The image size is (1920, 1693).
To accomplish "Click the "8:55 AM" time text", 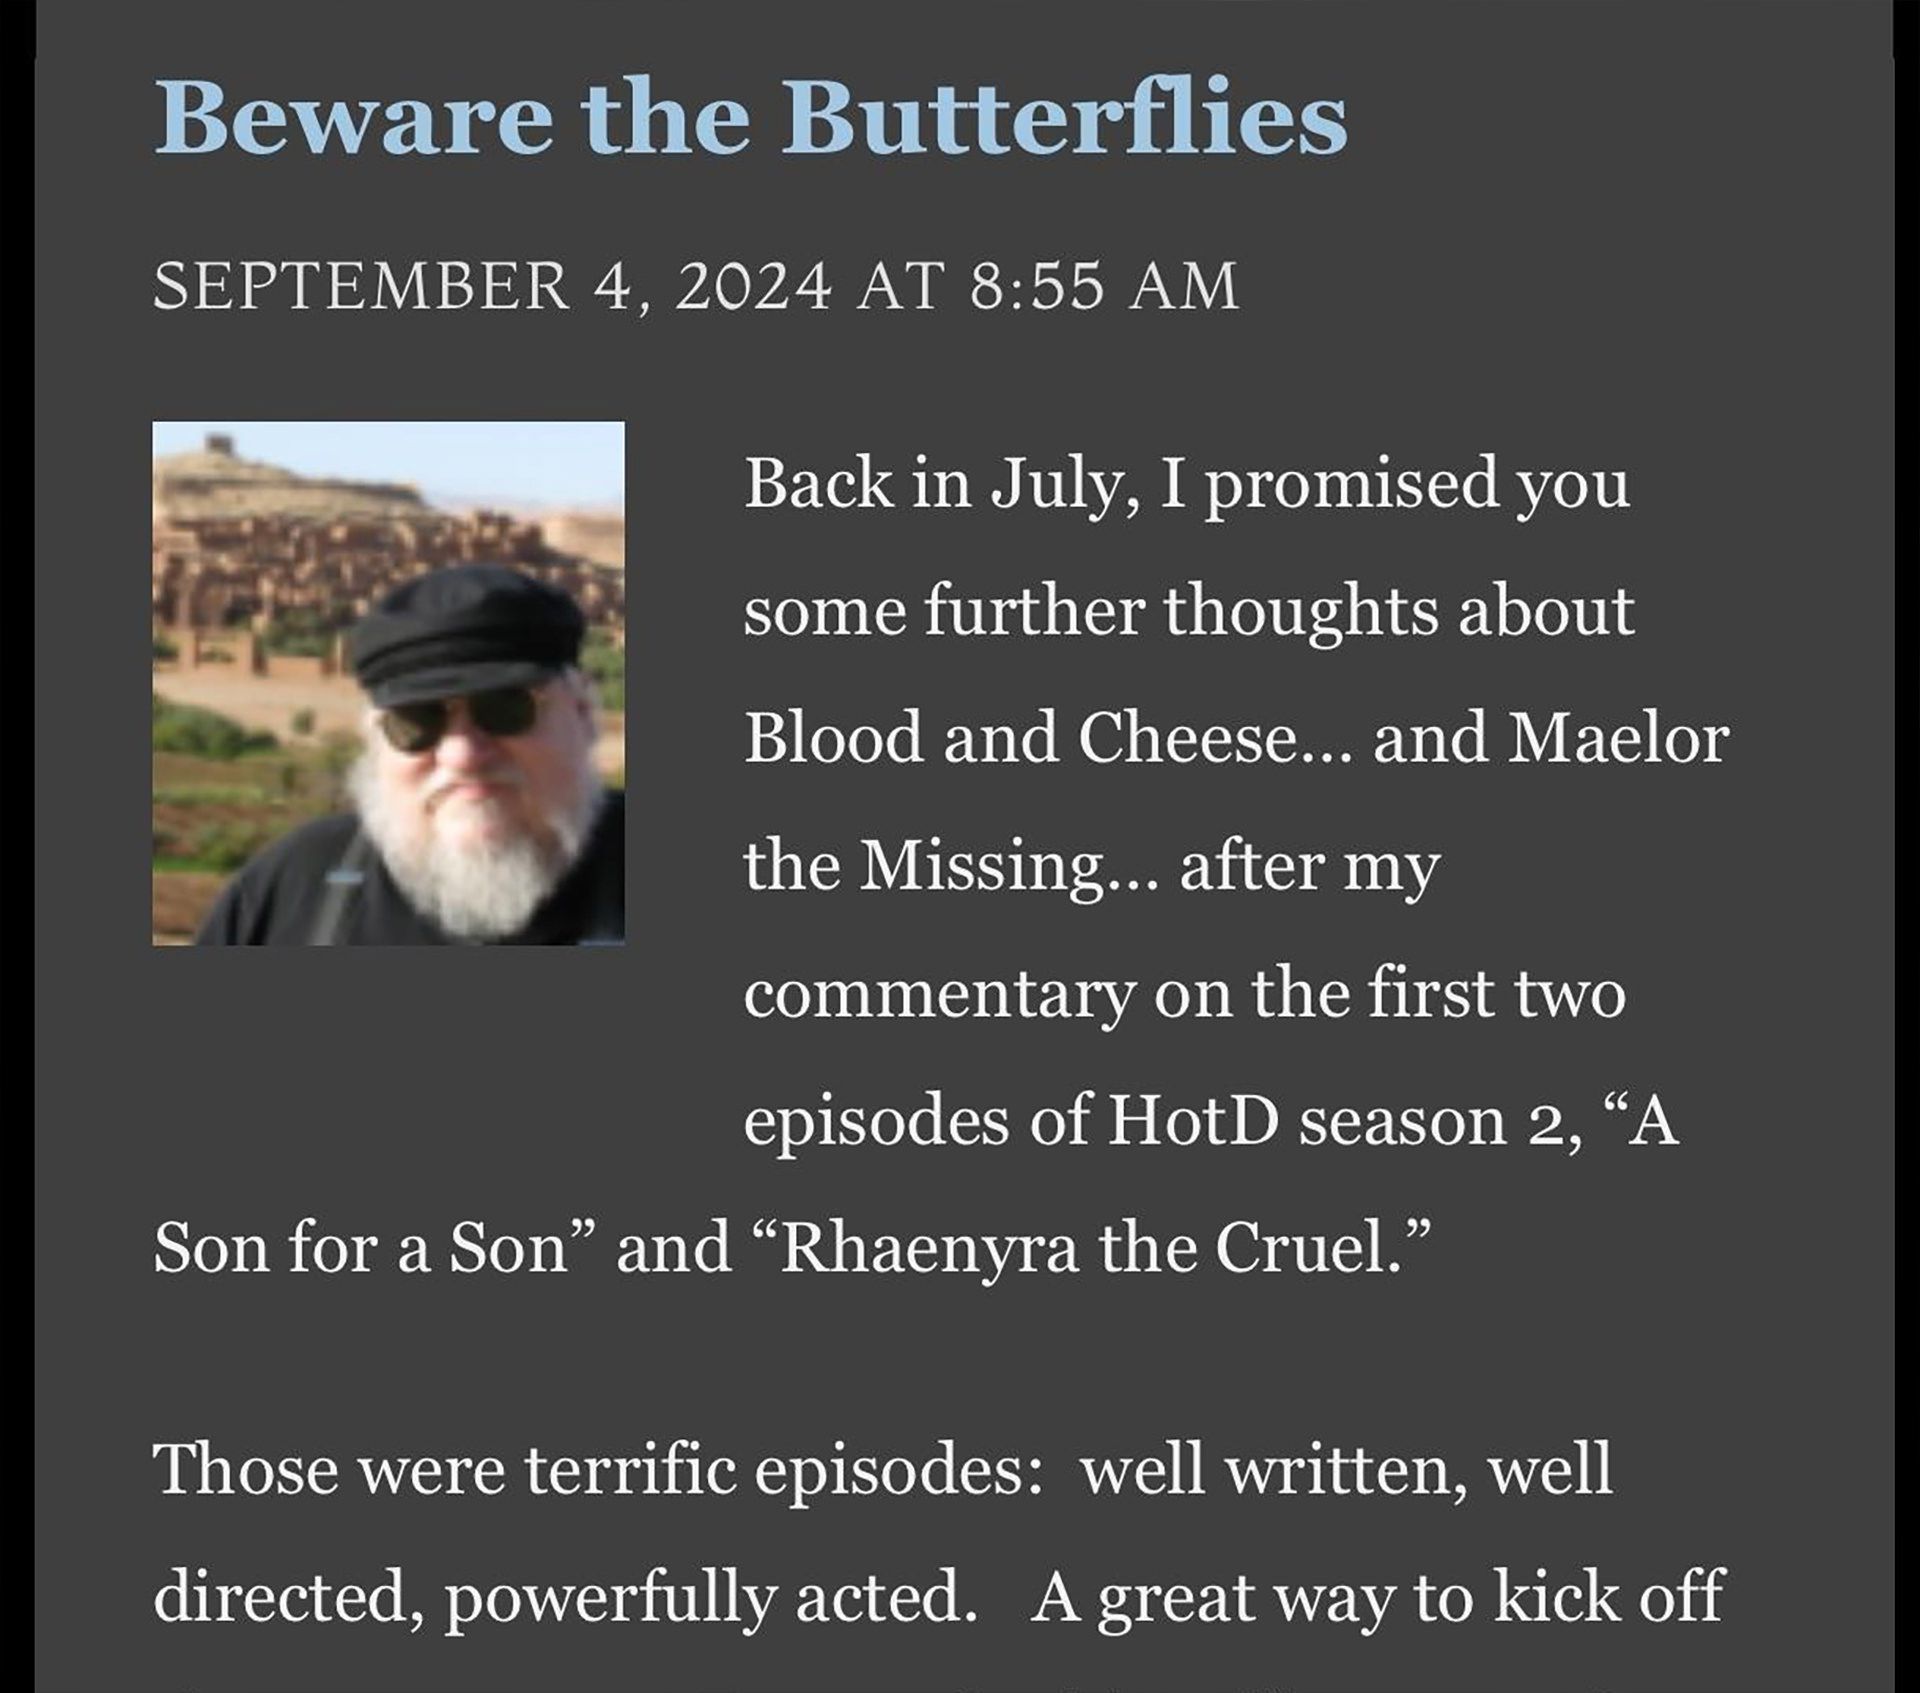I will pyautogui.click(x=1104, y=286).
